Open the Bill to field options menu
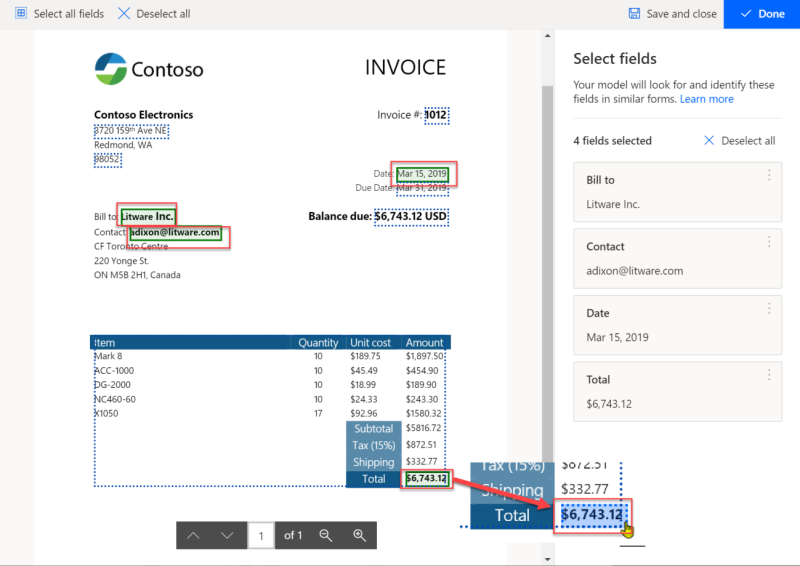The width and height of the screenshot is (800, 566). point(769,175)
